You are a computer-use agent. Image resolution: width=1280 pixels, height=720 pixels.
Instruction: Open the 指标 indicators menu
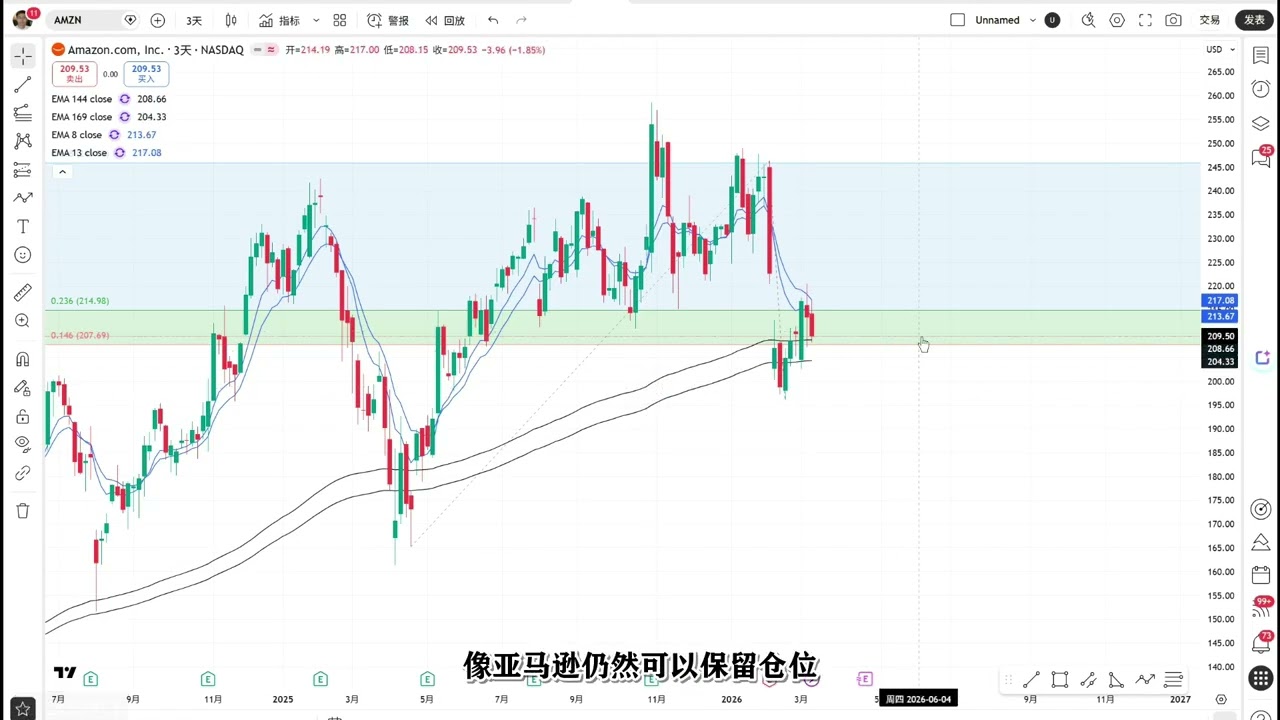coord(279,20)
